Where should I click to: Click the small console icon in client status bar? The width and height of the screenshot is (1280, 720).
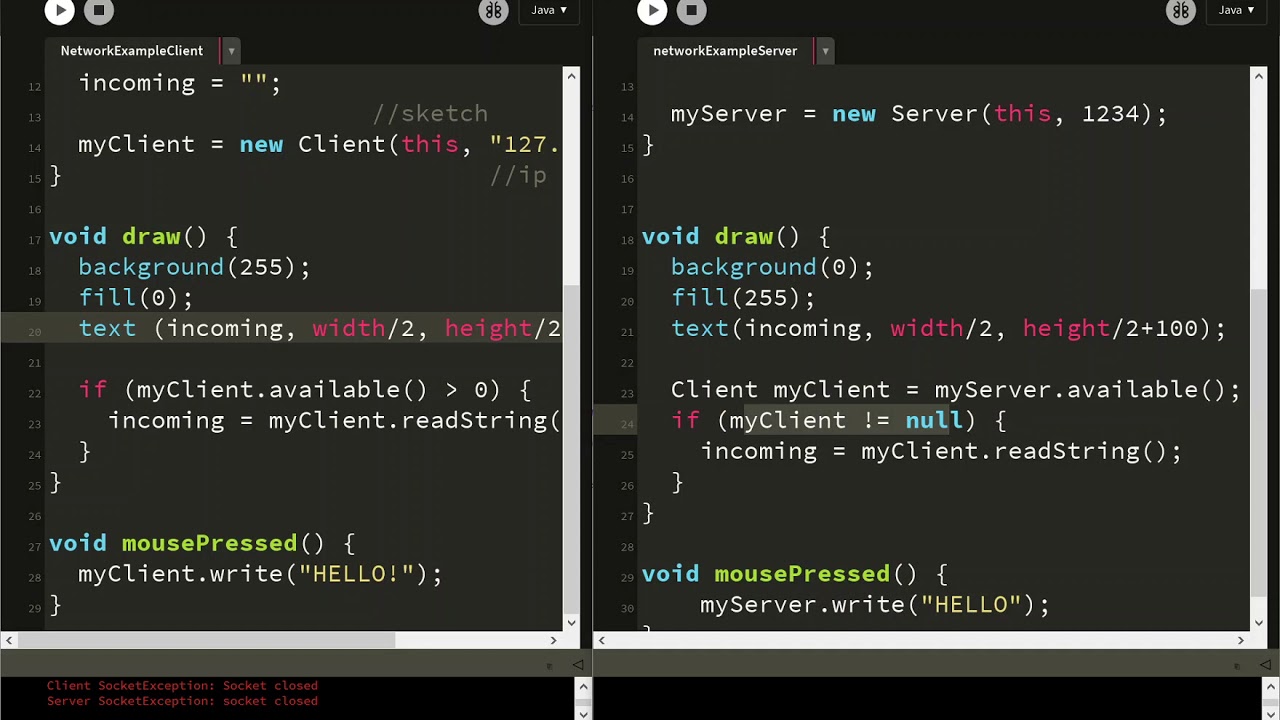550,666
